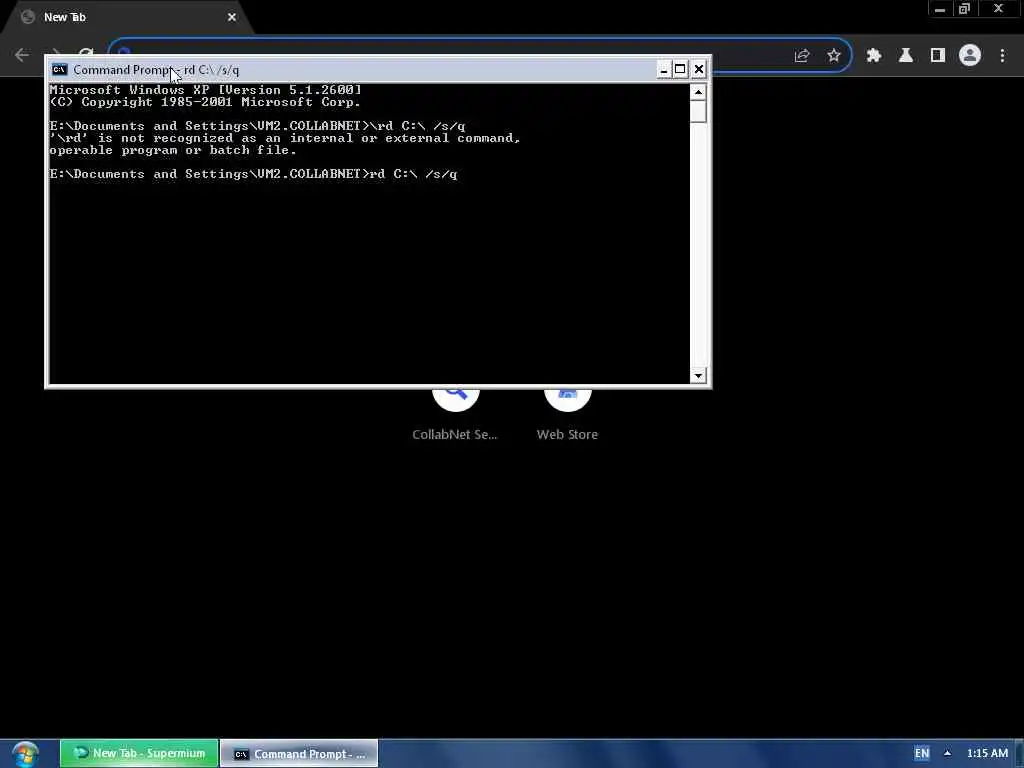Screen dimensions: 1024x768
Task: Bookmark this tab with the star icon
Action: pyautogui.click(x=834, y=56)
